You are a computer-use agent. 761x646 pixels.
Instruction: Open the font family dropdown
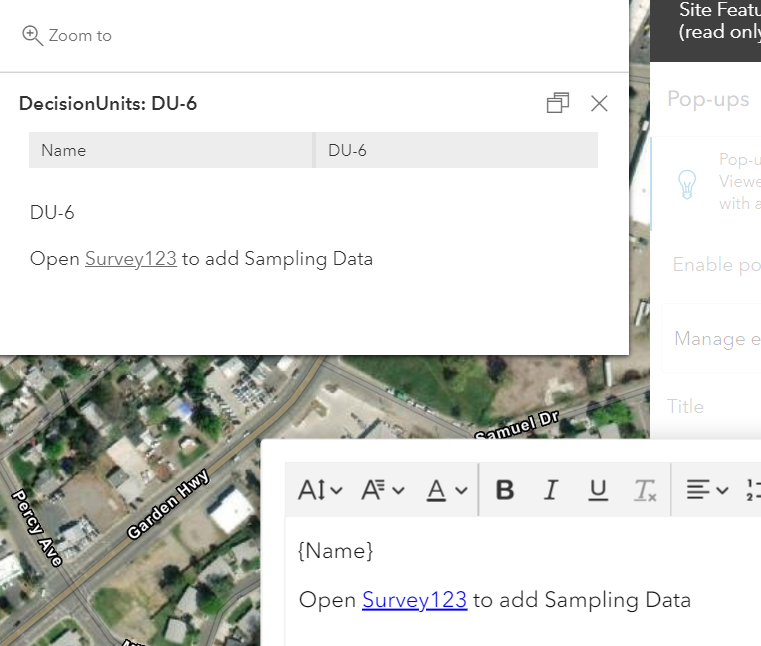(x=383, y=490)
